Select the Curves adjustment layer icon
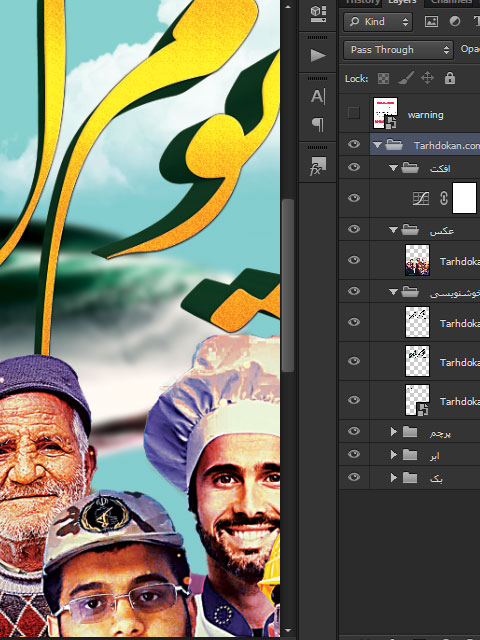 pos(421,198)
